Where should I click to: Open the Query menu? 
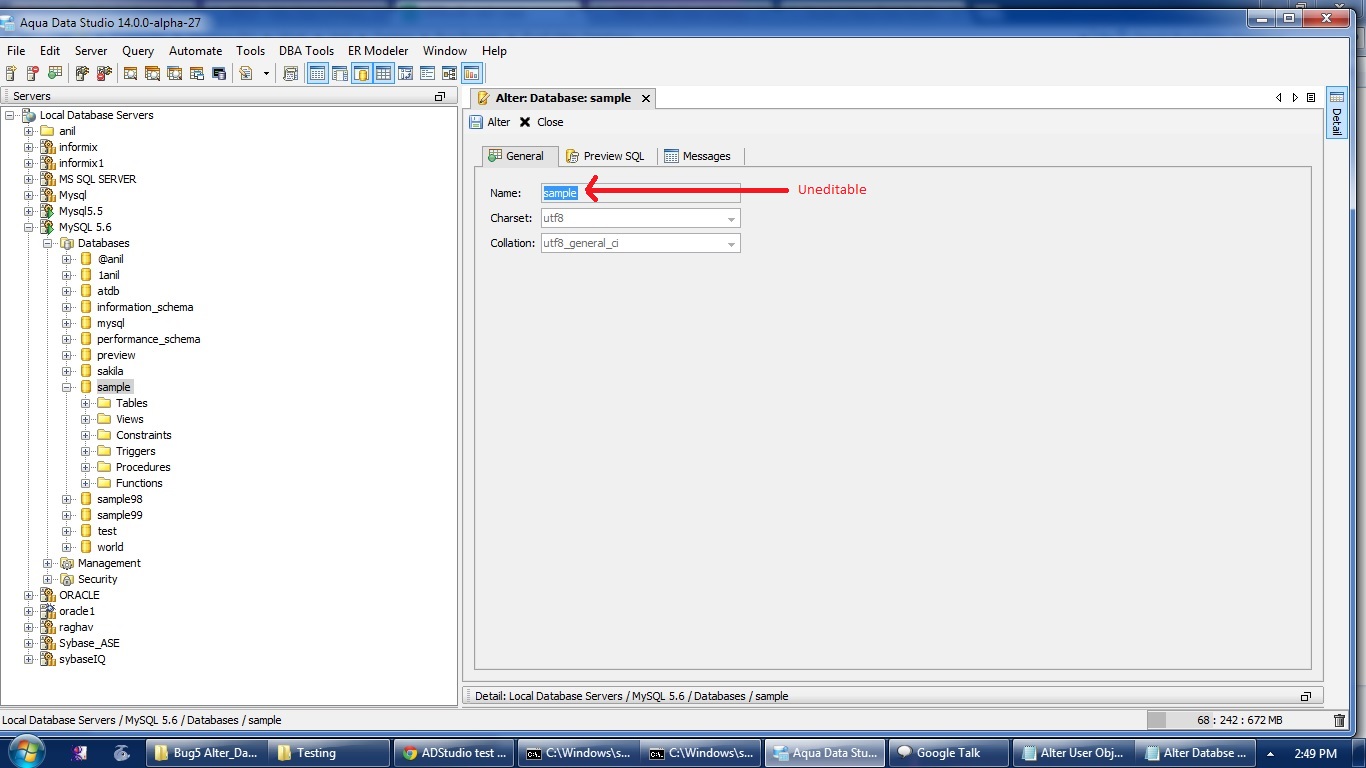coord(138,50)
